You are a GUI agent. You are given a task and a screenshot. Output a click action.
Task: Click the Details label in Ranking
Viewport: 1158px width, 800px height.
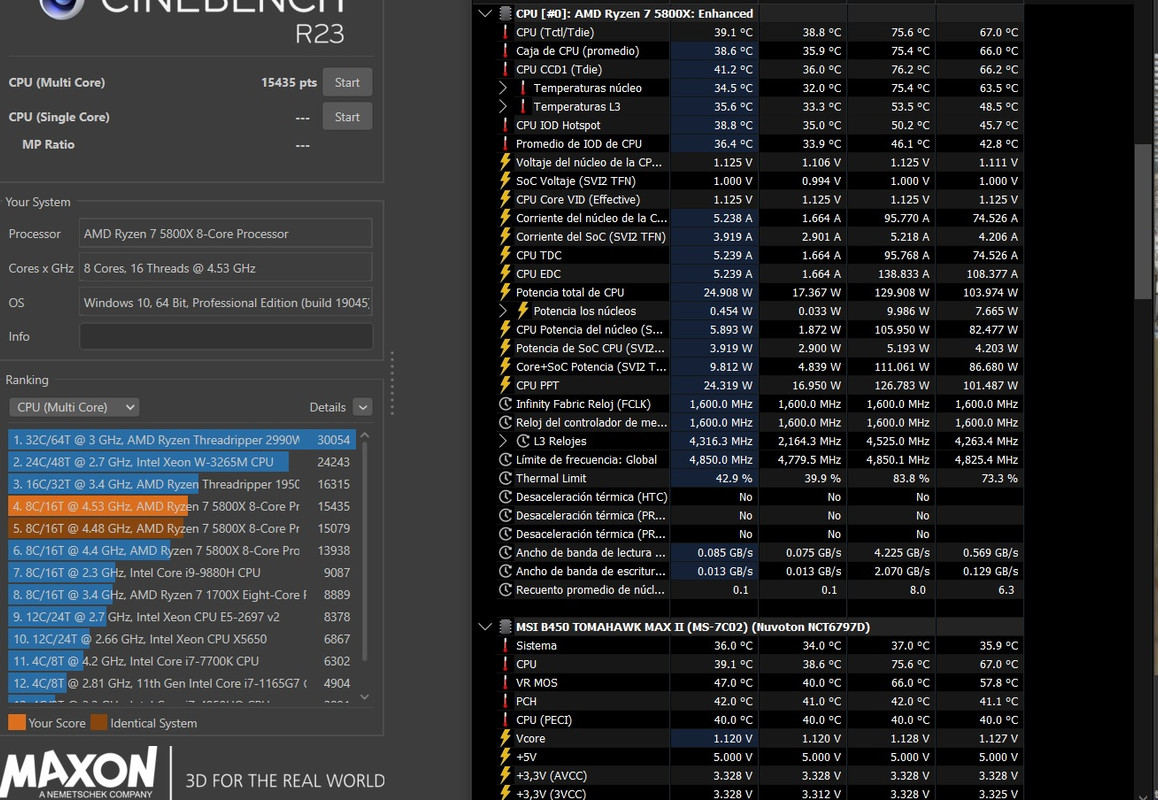click(327, 407)
